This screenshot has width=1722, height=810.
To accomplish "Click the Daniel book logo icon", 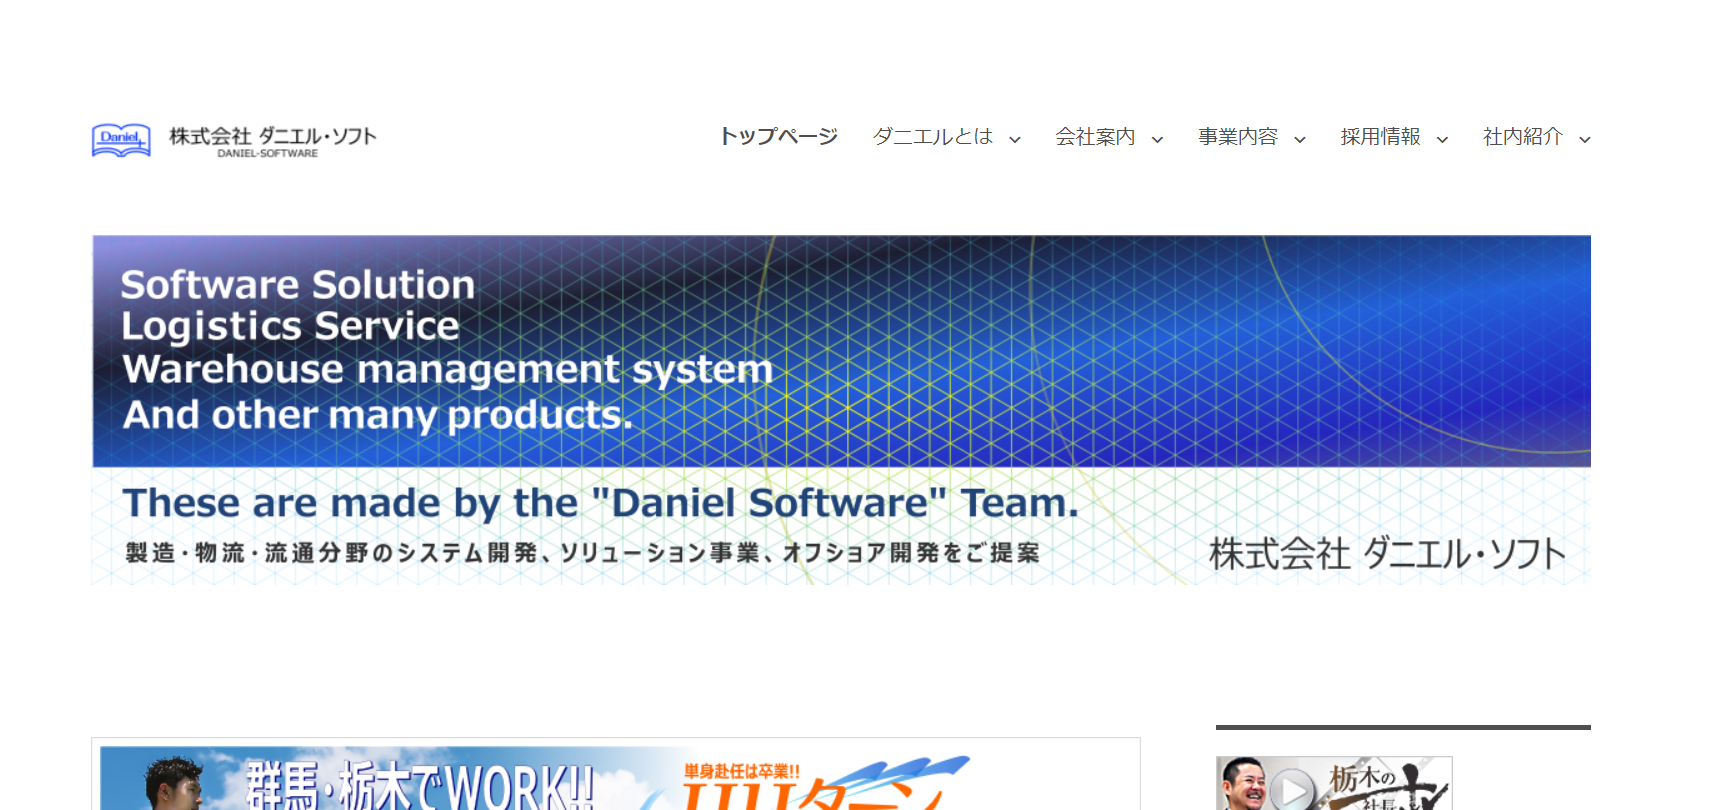I will 121,140.
